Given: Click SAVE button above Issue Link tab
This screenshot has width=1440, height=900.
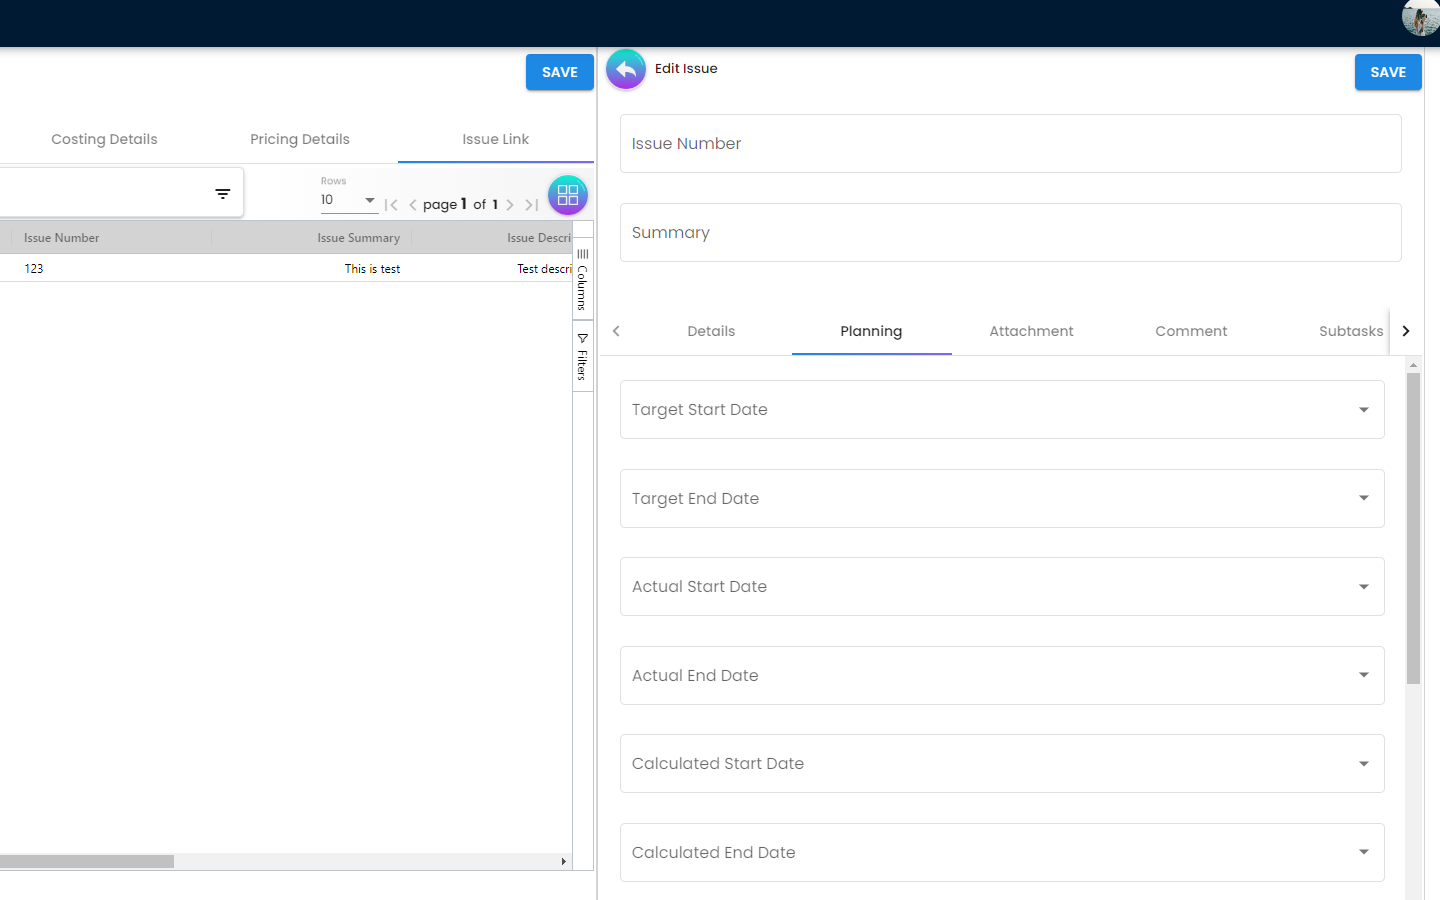Looking at the screenshot, I should point(559,72).
